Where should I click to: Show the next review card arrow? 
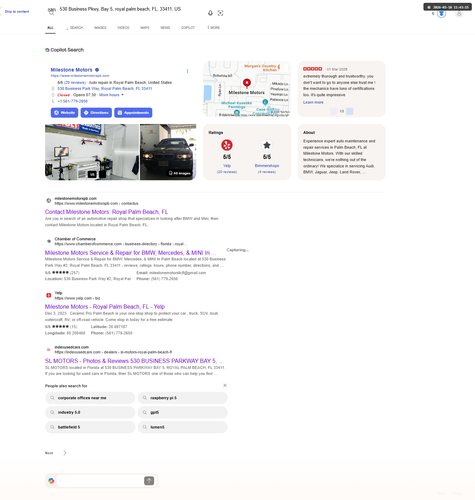pyautogui.click(x=350, y=111)
